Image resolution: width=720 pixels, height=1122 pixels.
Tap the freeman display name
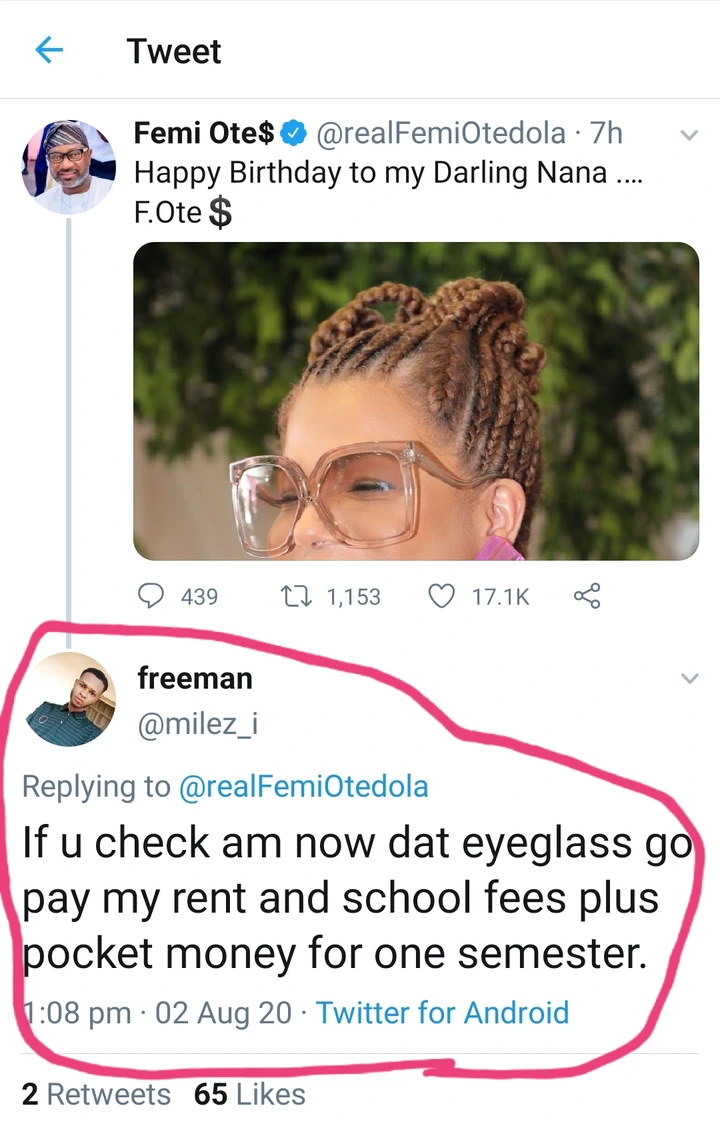[x=194, y=678]
